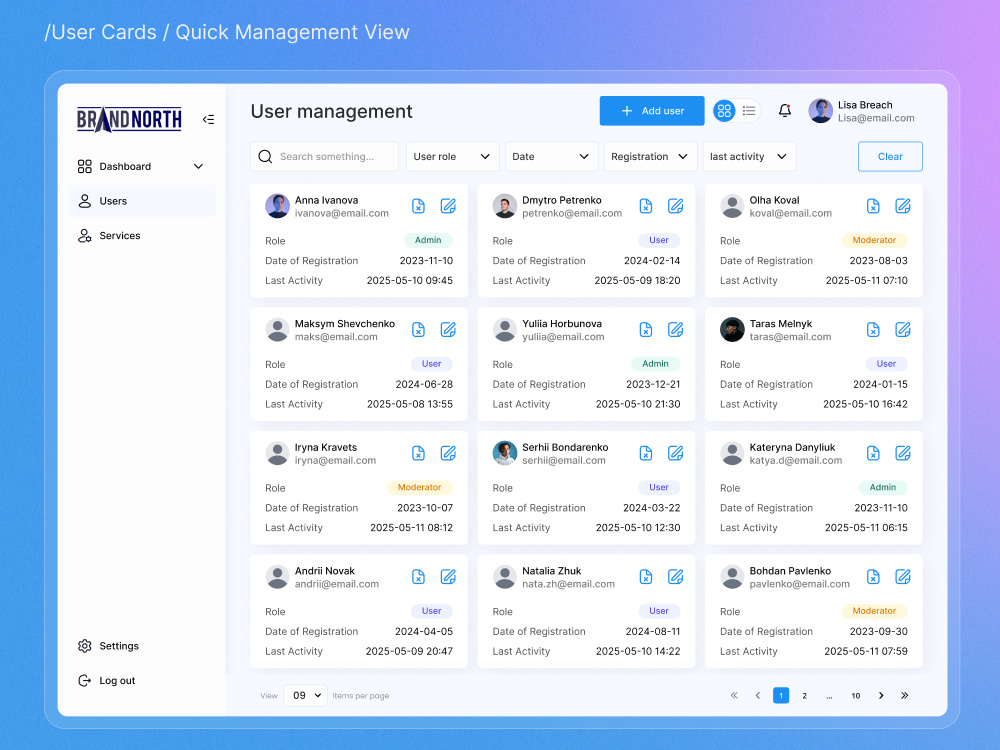
Task: Click the Admin badge on Anna Ivanova
Action: coord(428,240)
